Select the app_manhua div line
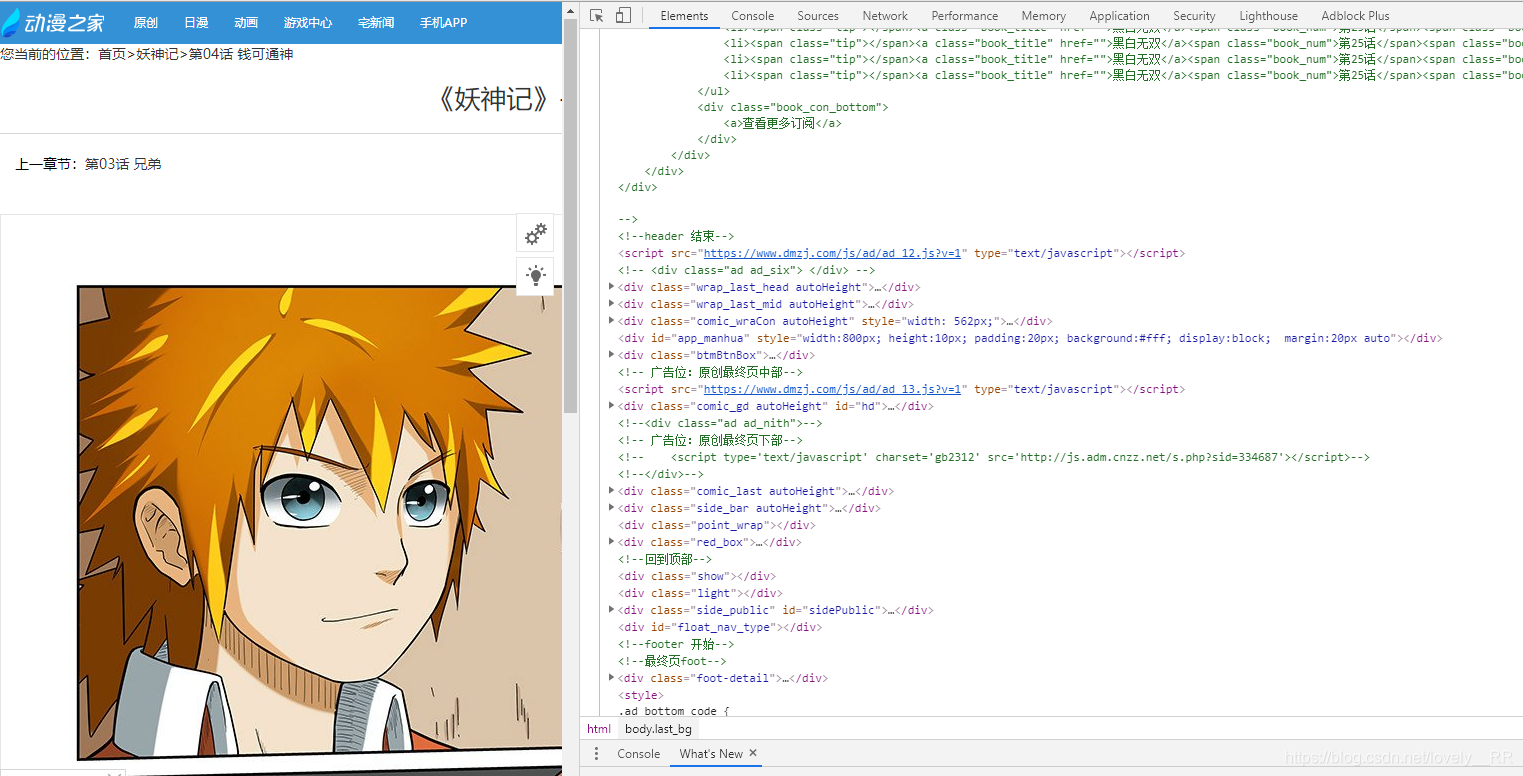Image resolution: width=1523 pixels, height=776 pixels. coord(1030,338)
